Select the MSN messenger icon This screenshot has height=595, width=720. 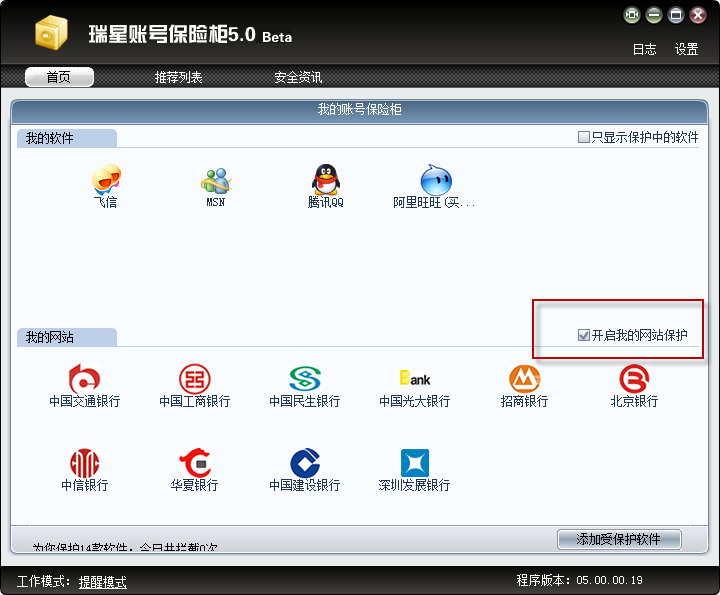click(215, 181)
